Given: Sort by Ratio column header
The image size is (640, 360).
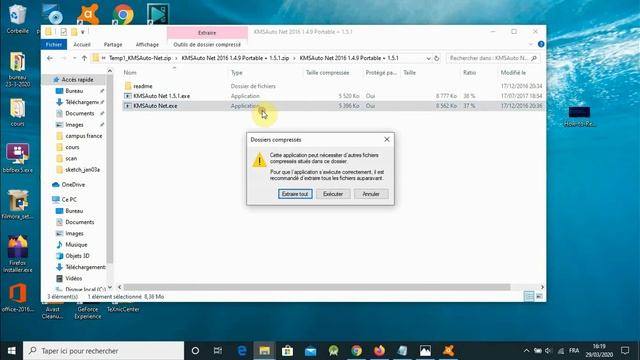Looking at the screenshot, I should (469, 73).
